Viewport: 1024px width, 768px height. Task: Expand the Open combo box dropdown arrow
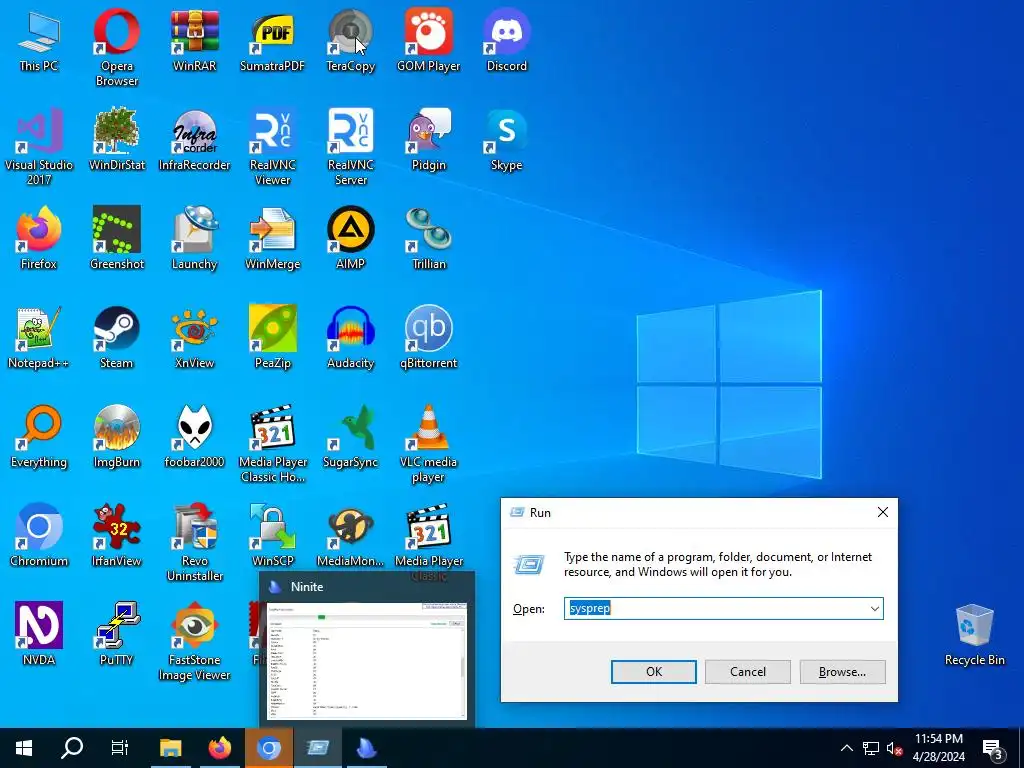[874, 609]
